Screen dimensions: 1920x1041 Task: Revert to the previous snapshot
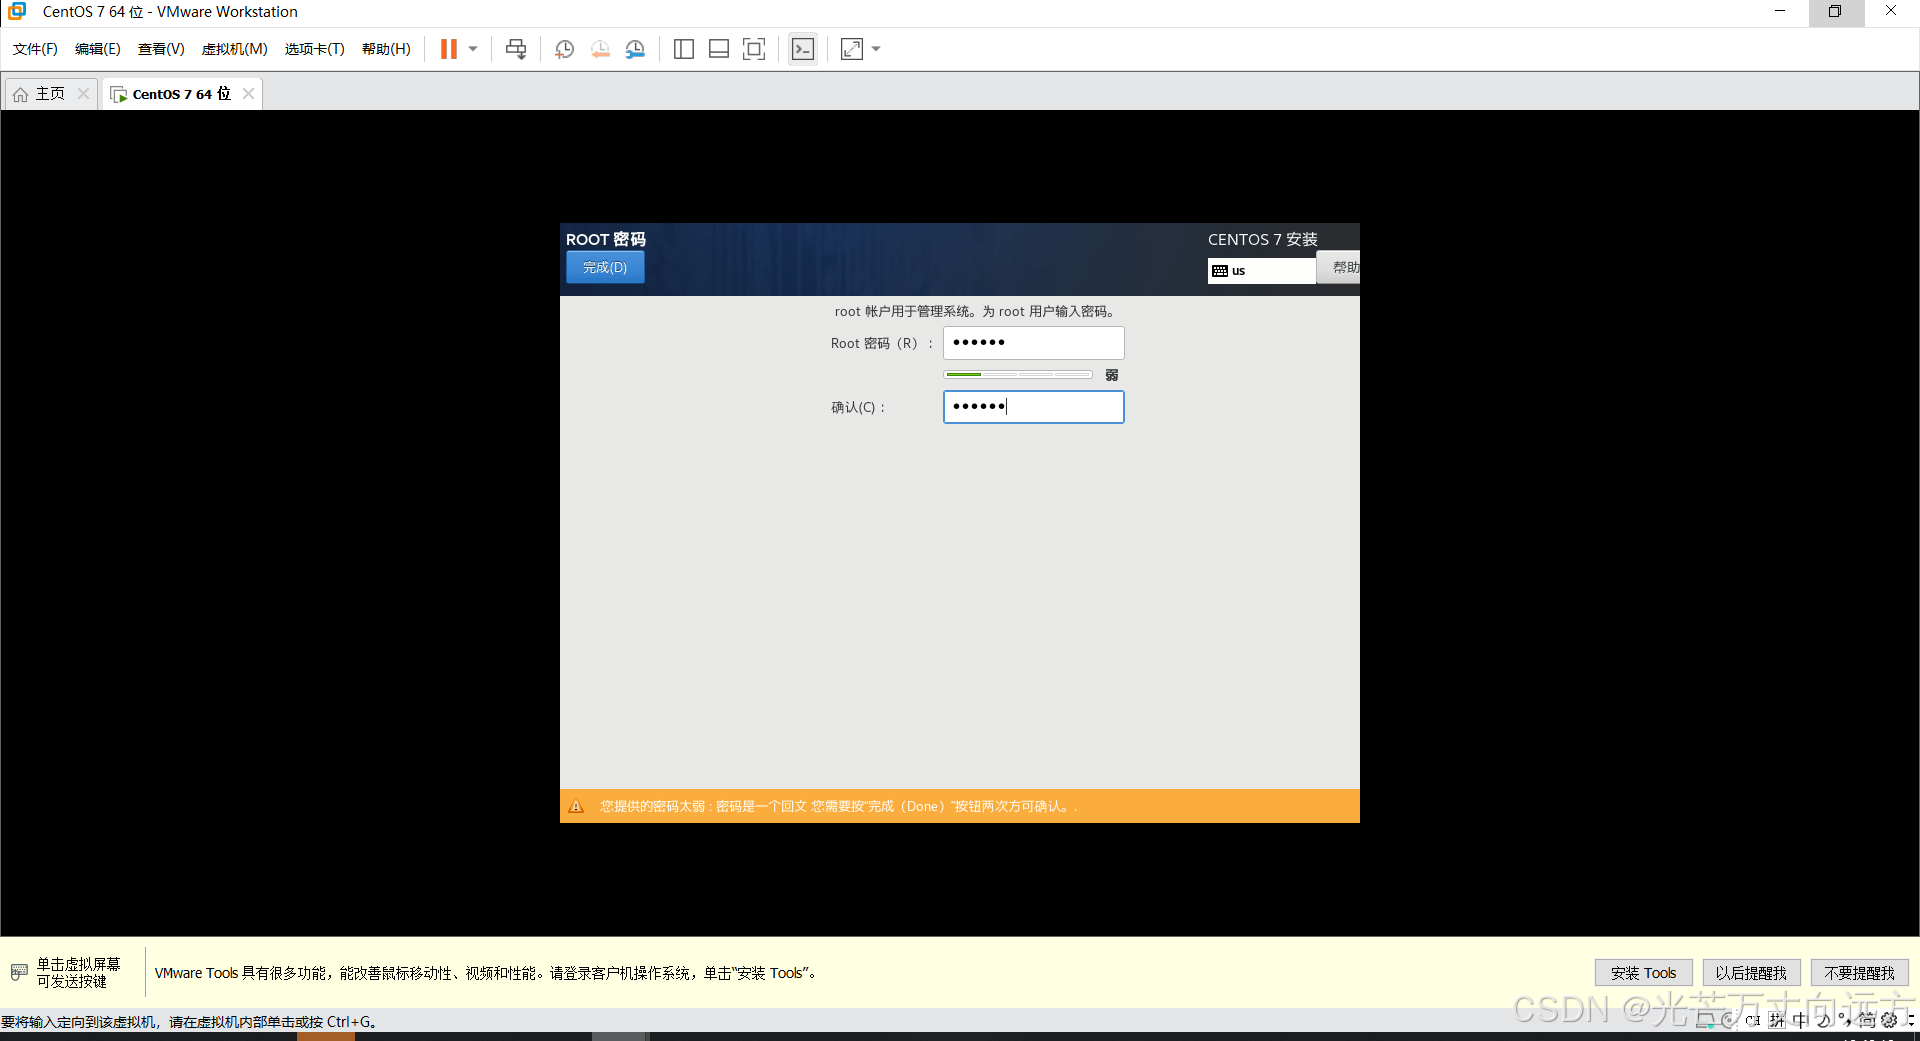tap(600, 49)
